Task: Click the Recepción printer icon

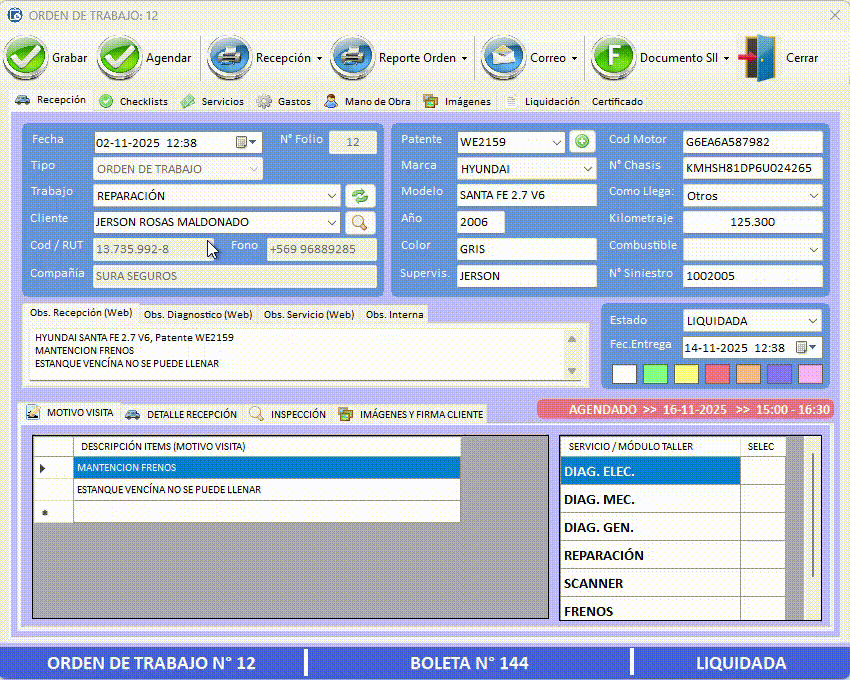Action: point(229,58)
